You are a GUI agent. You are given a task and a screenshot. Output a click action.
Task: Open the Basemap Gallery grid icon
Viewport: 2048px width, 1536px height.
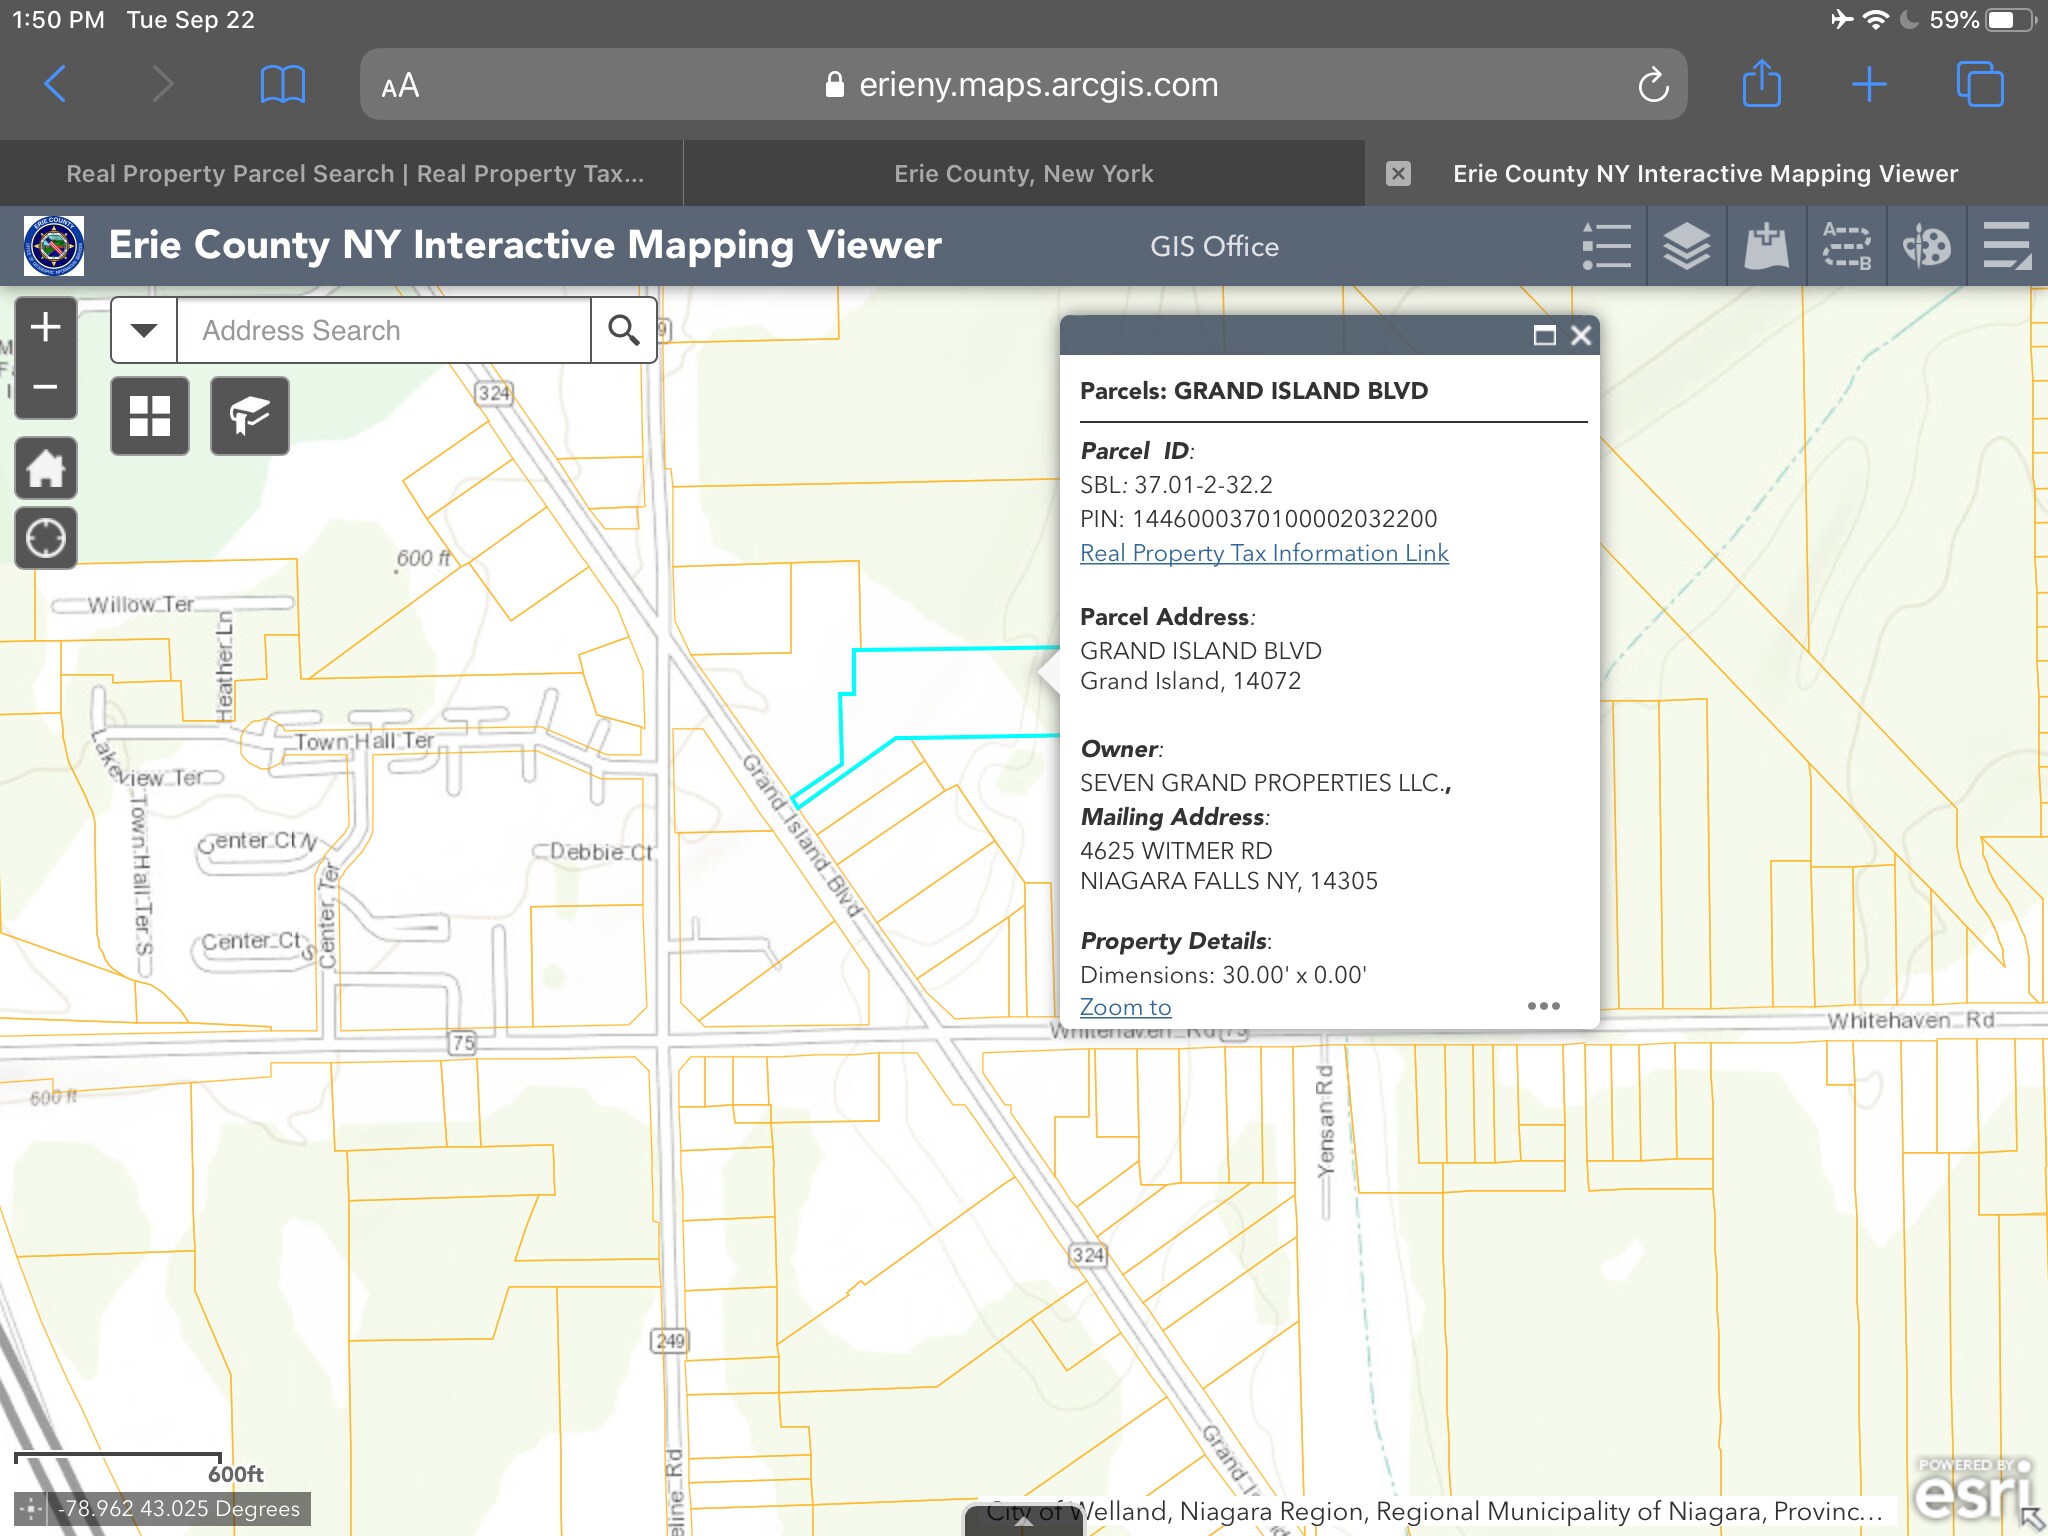(150, 416)
